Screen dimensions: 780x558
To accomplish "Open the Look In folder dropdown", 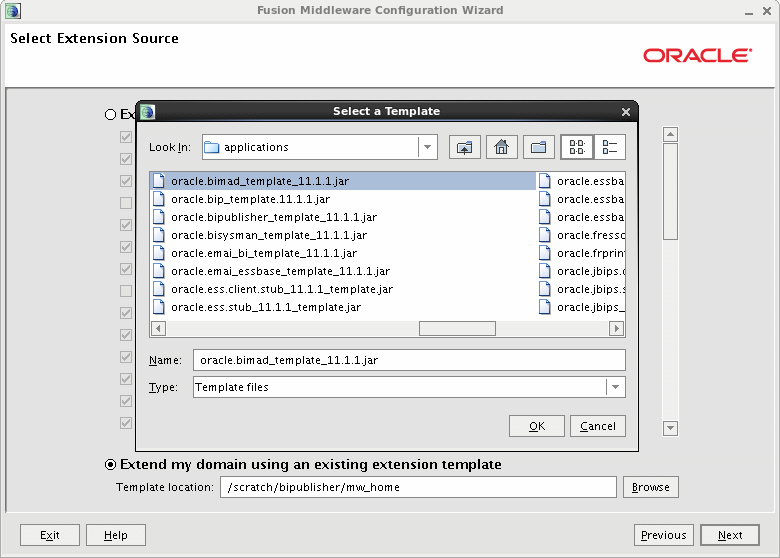I will coord(427,147).
